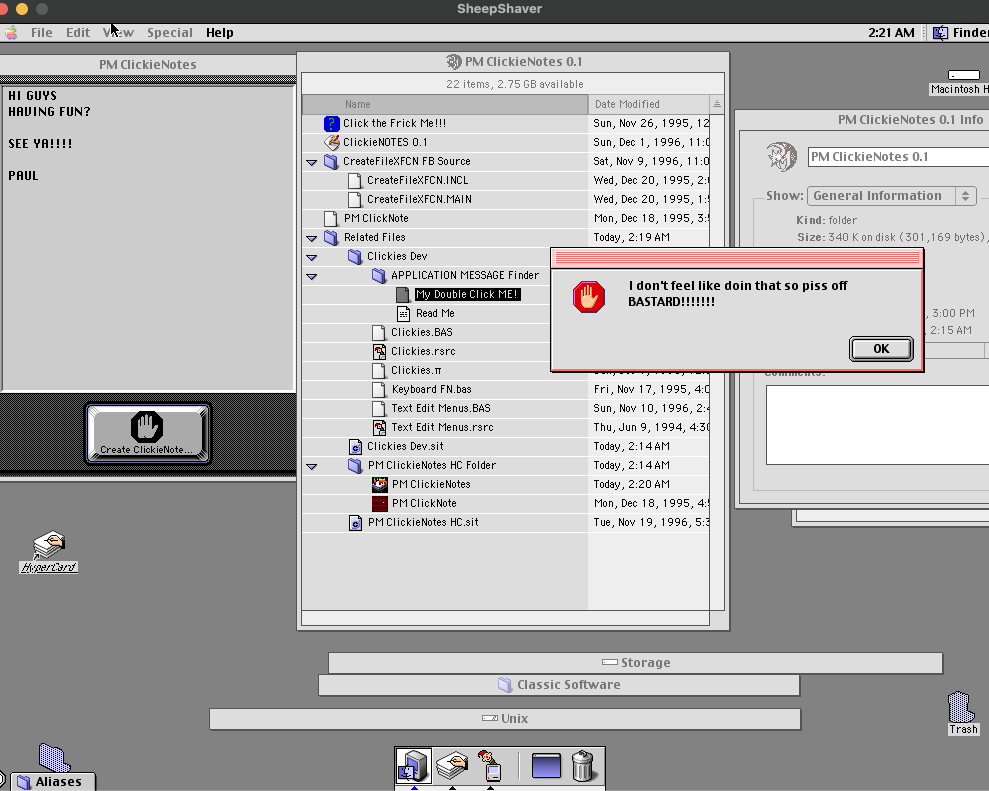Click the Read Me text document icon
Image resolution: width=989 pixels, height=791 pixels.
403,313
